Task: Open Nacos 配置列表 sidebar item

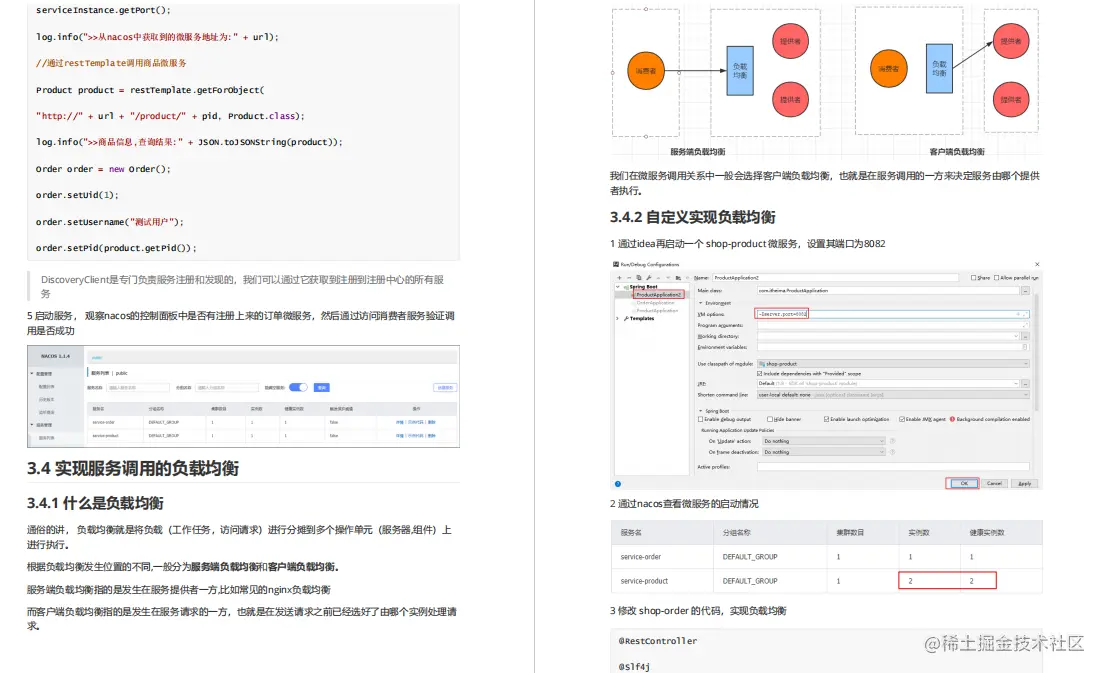Action: pos(46,386)
